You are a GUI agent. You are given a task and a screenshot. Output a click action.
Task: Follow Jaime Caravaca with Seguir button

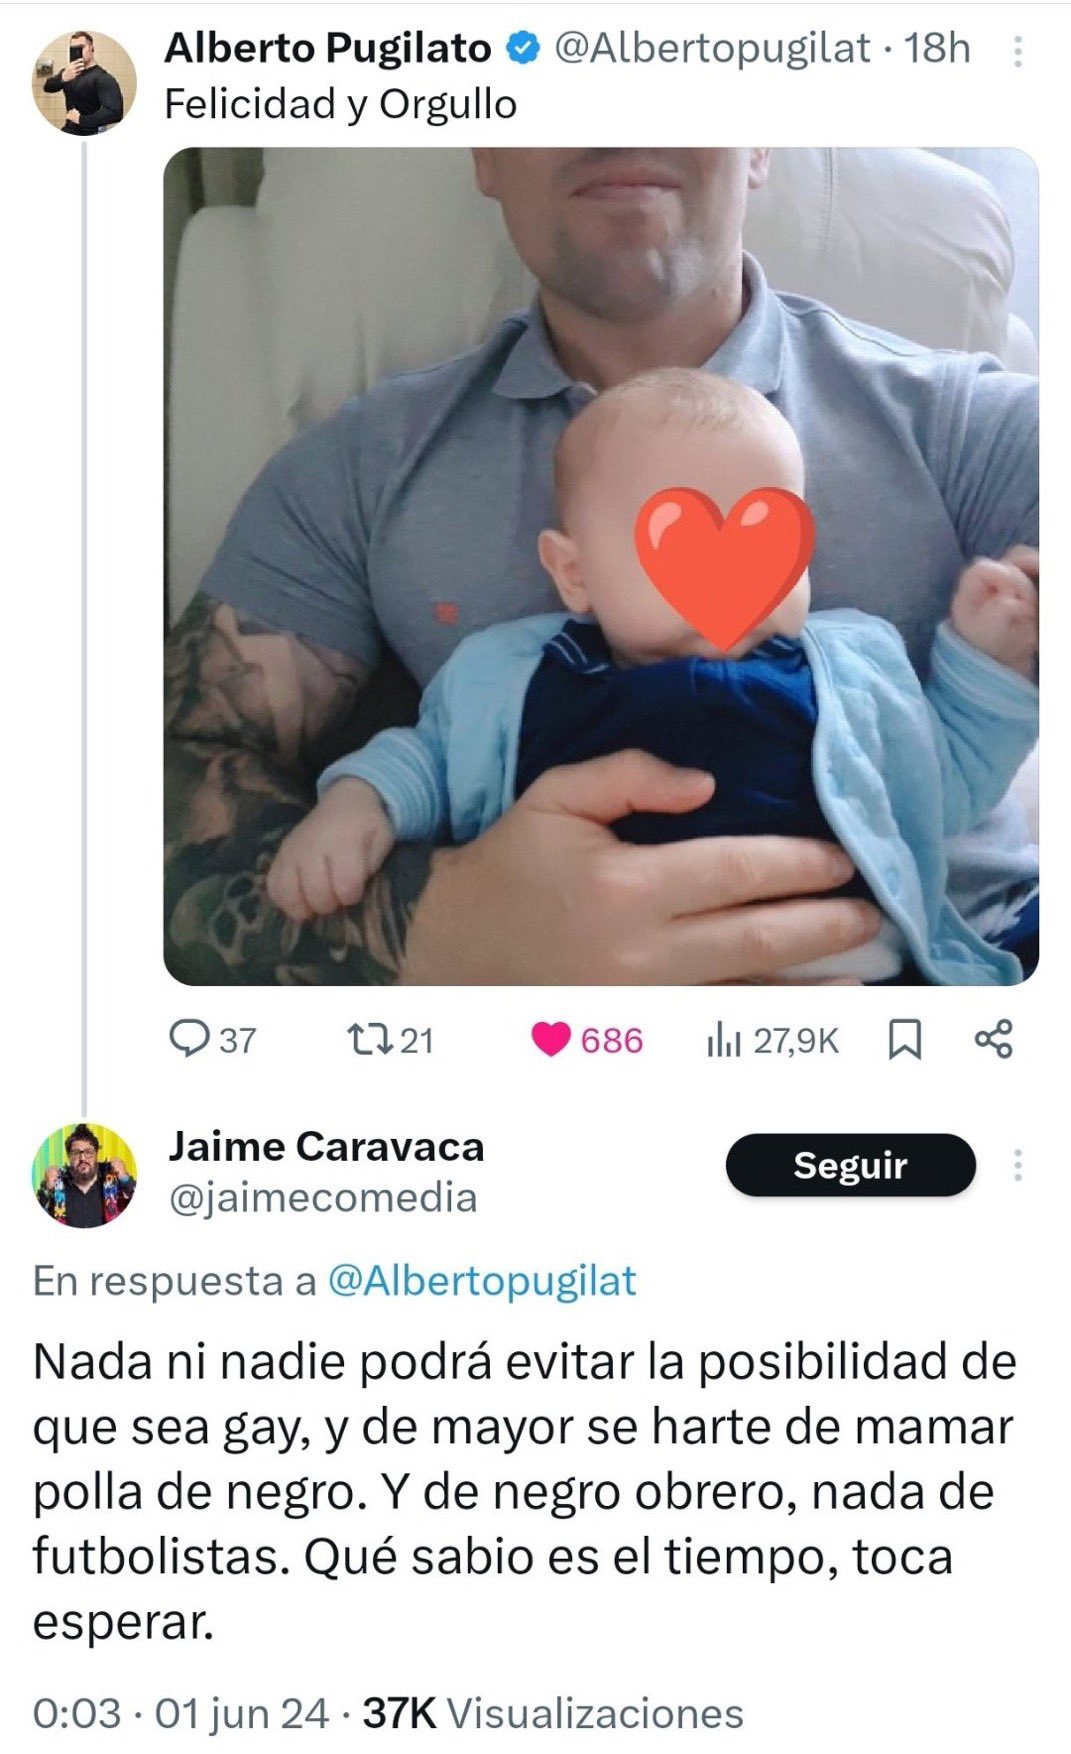click(x=850, y=1165)
